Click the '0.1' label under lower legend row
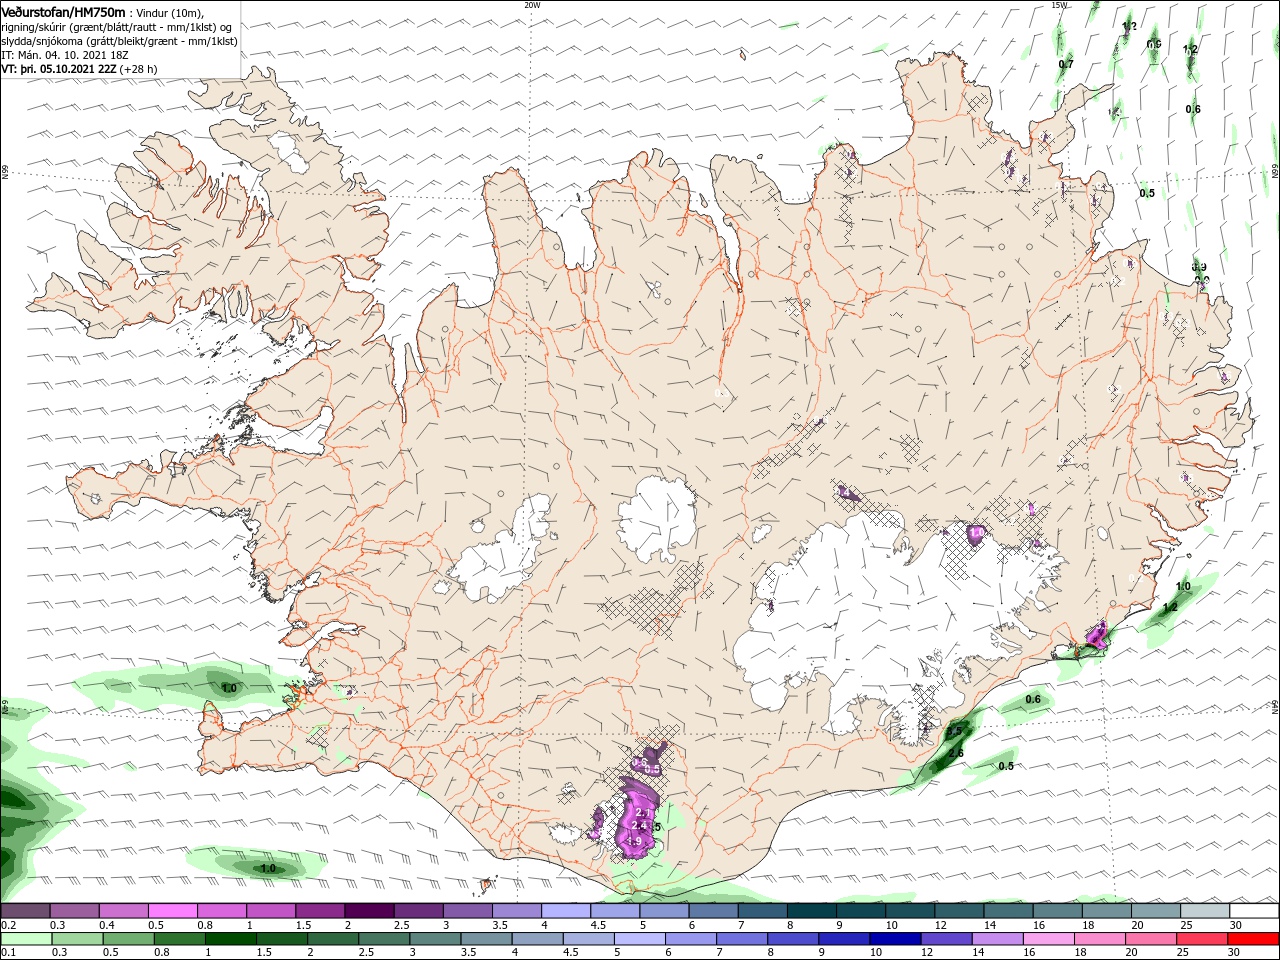This screenshot has height=960, width=1280. pos(9,953)
